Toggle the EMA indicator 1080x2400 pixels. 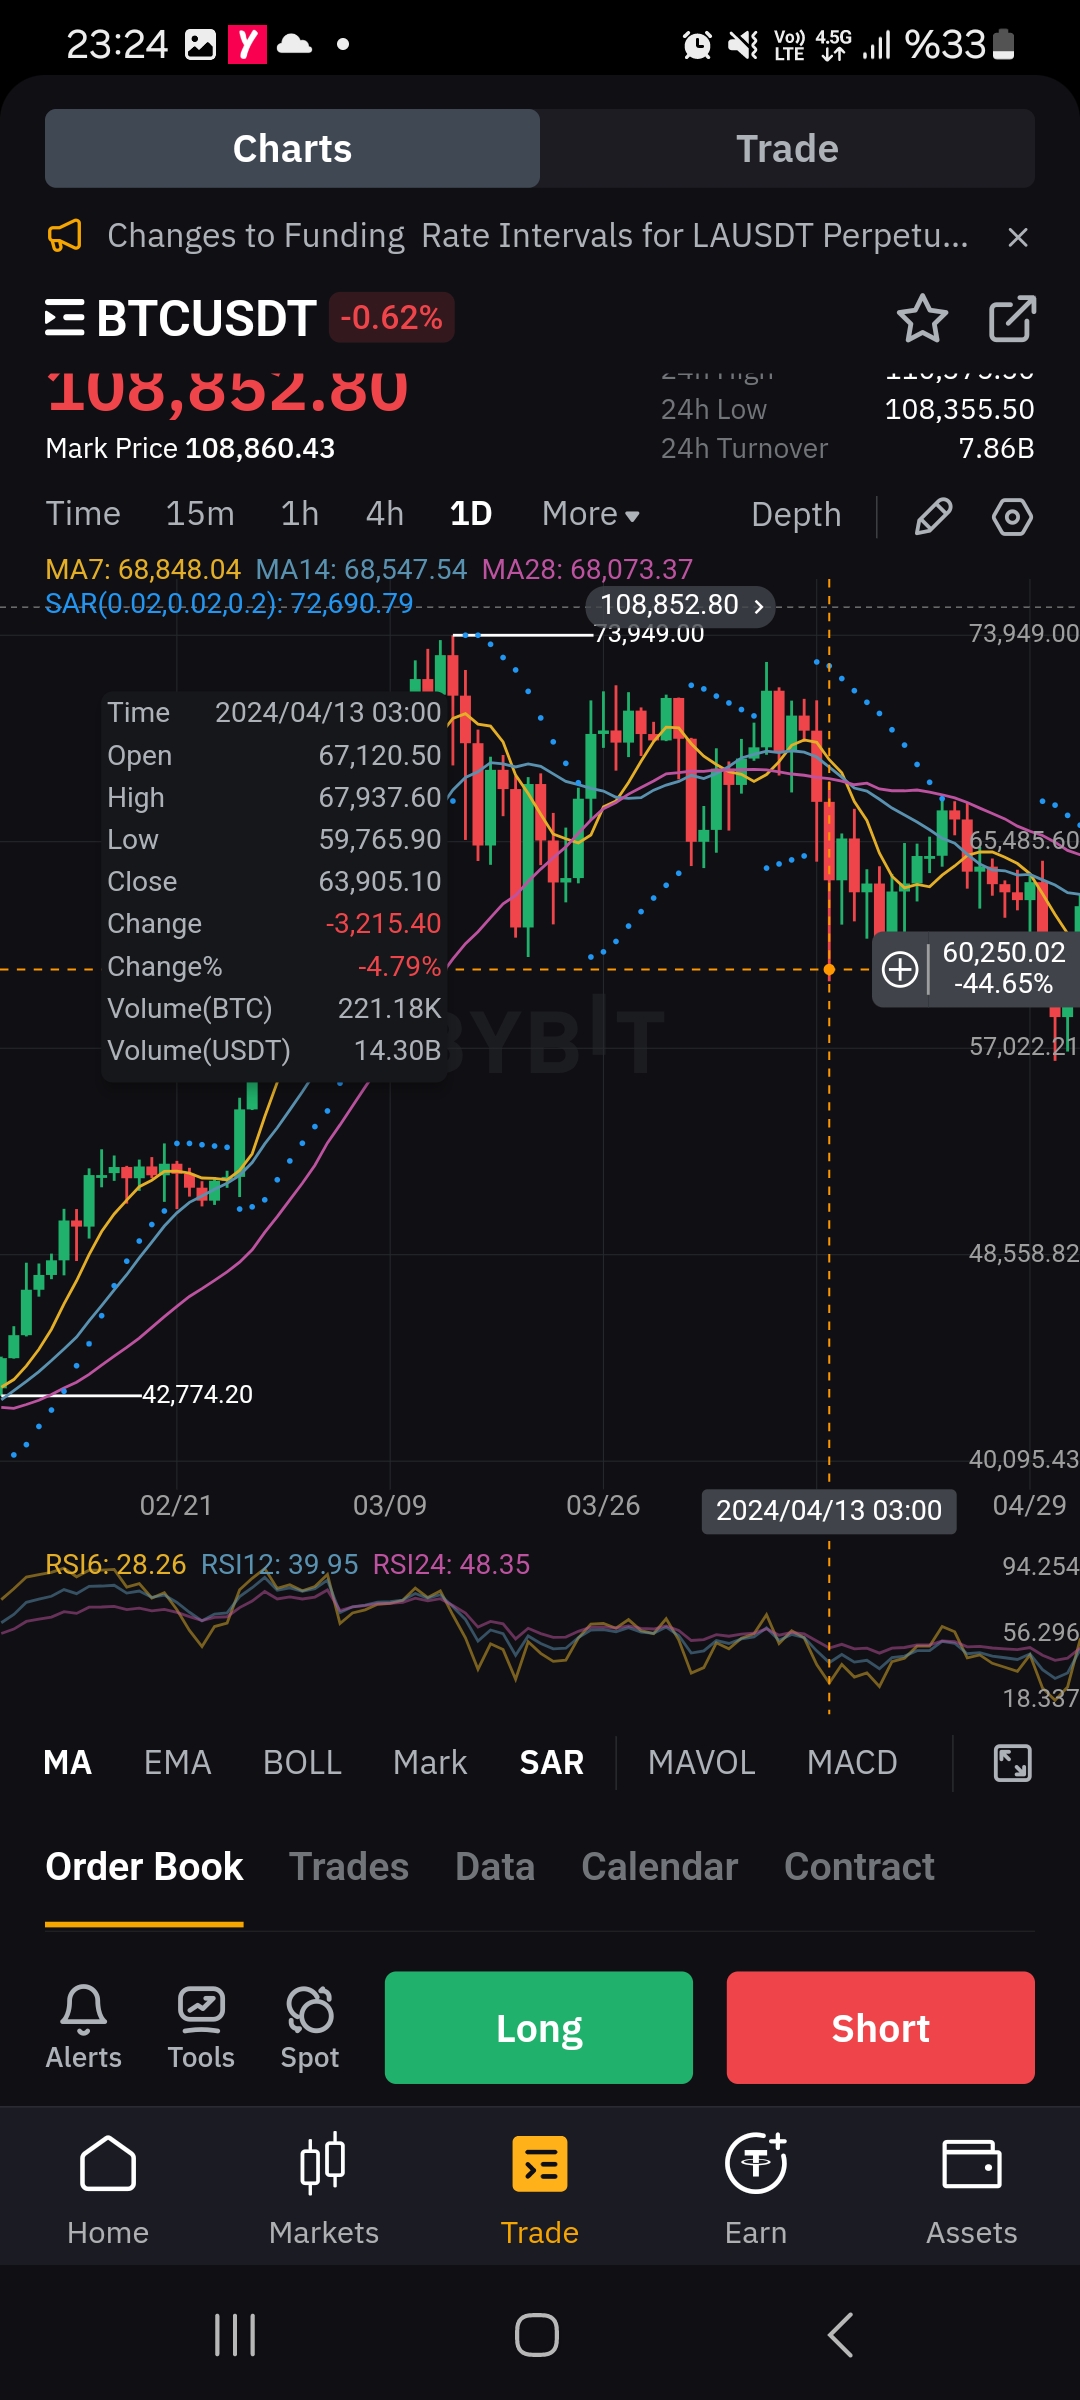[x=177, y=1762]
